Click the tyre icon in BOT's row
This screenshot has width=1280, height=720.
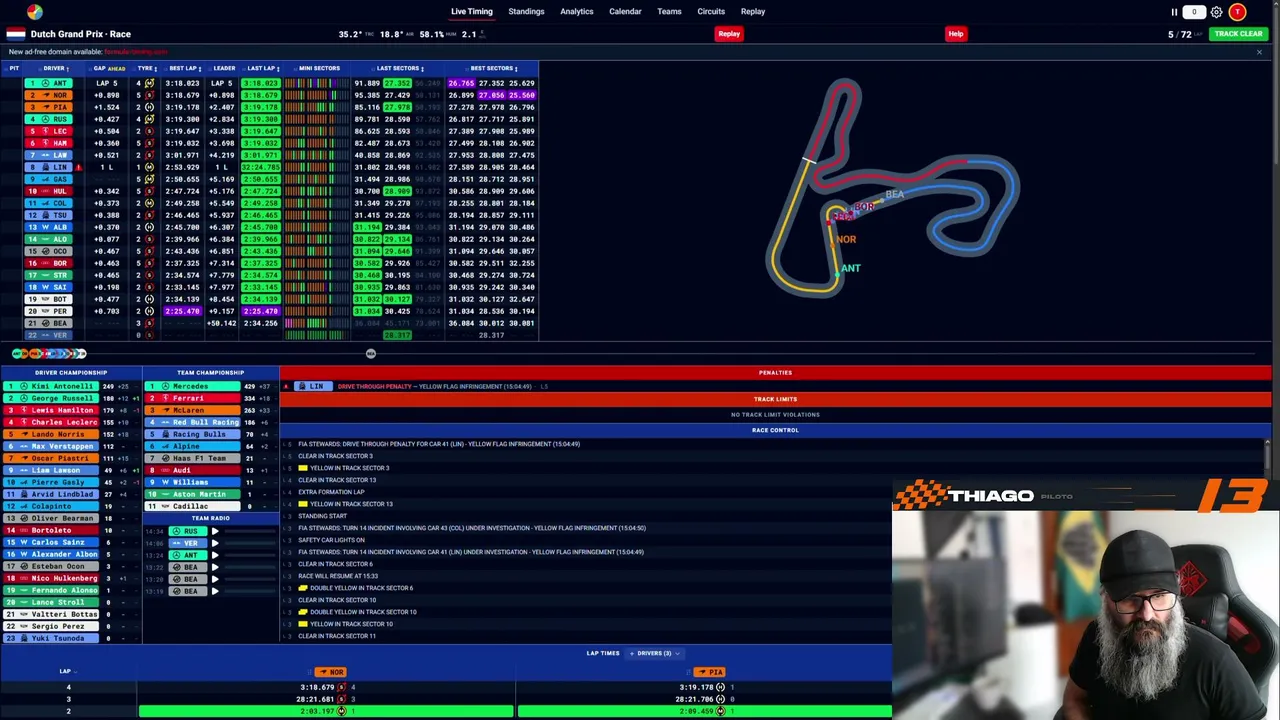tap(149, 299)
